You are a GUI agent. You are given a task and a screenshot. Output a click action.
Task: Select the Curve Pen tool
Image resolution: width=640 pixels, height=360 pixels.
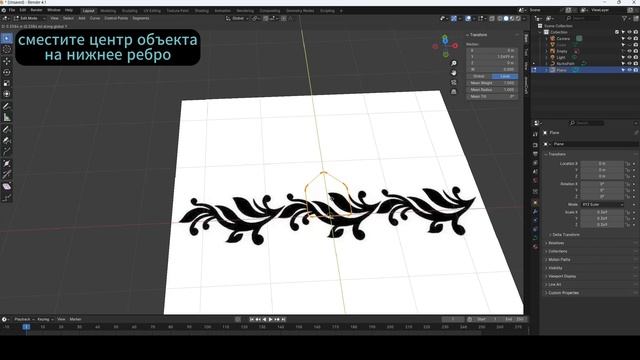point(7,140)
